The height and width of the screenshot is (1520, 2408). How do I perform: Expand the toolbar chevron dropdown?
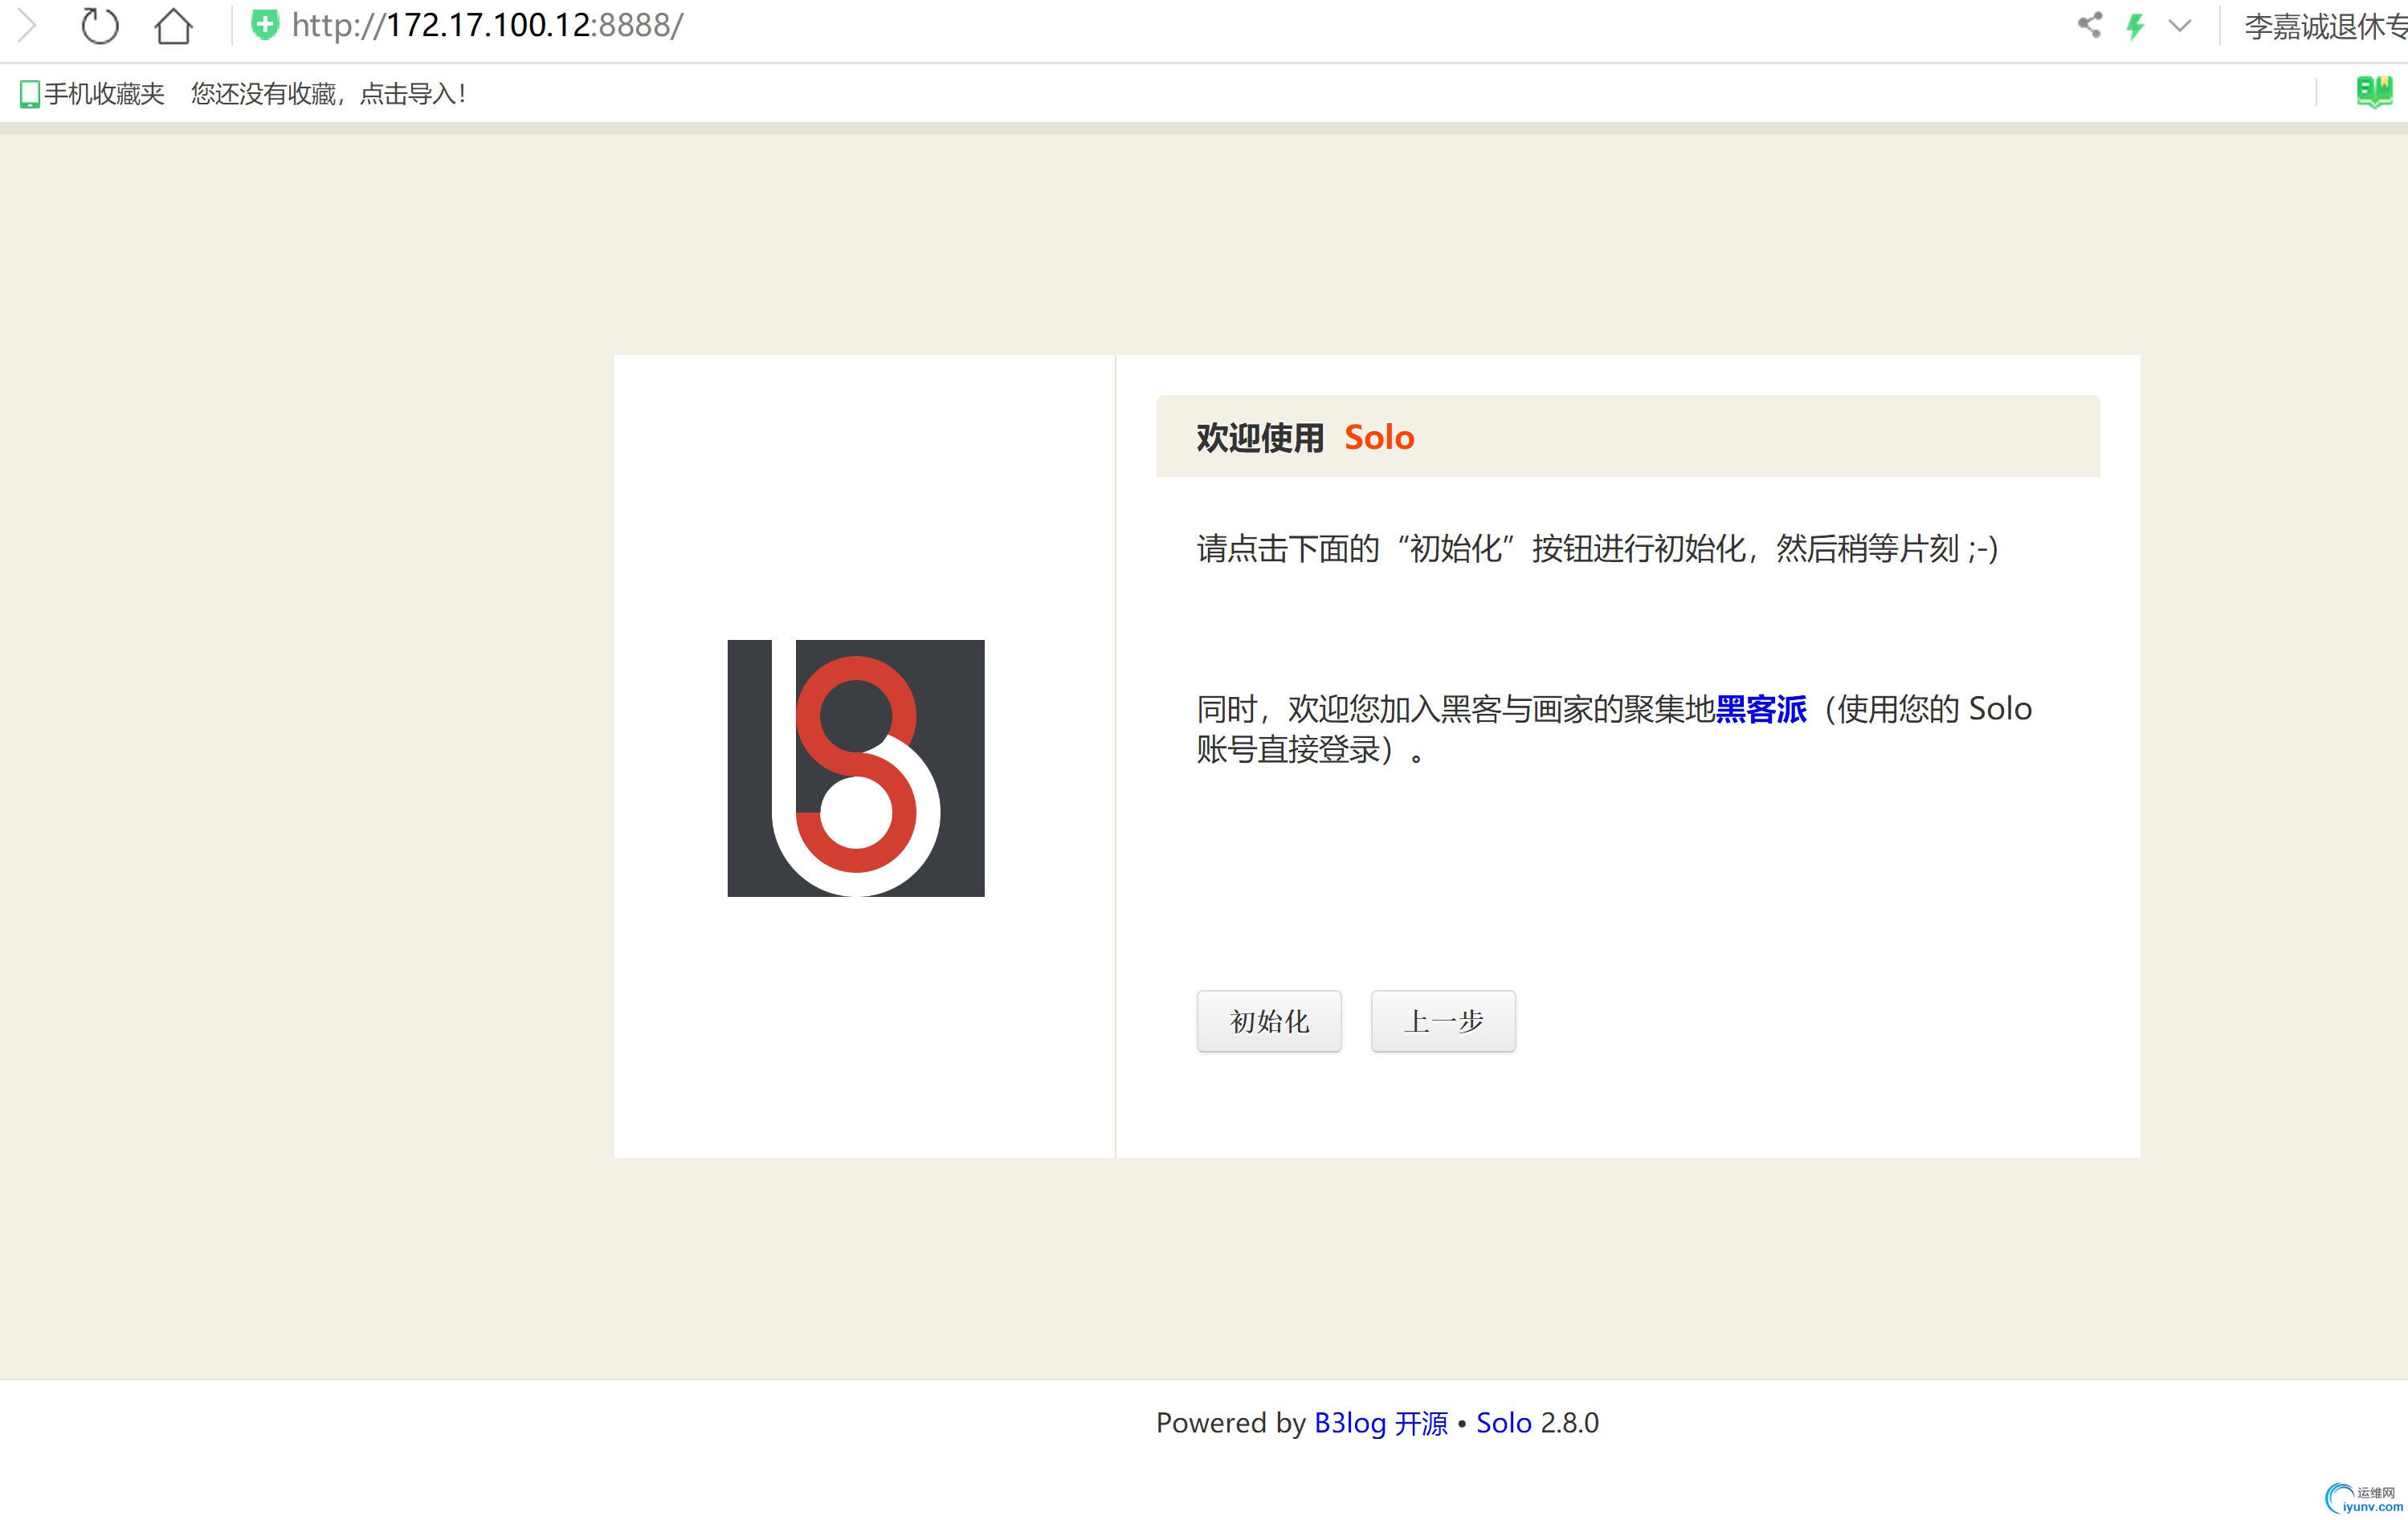(2180, 26)
